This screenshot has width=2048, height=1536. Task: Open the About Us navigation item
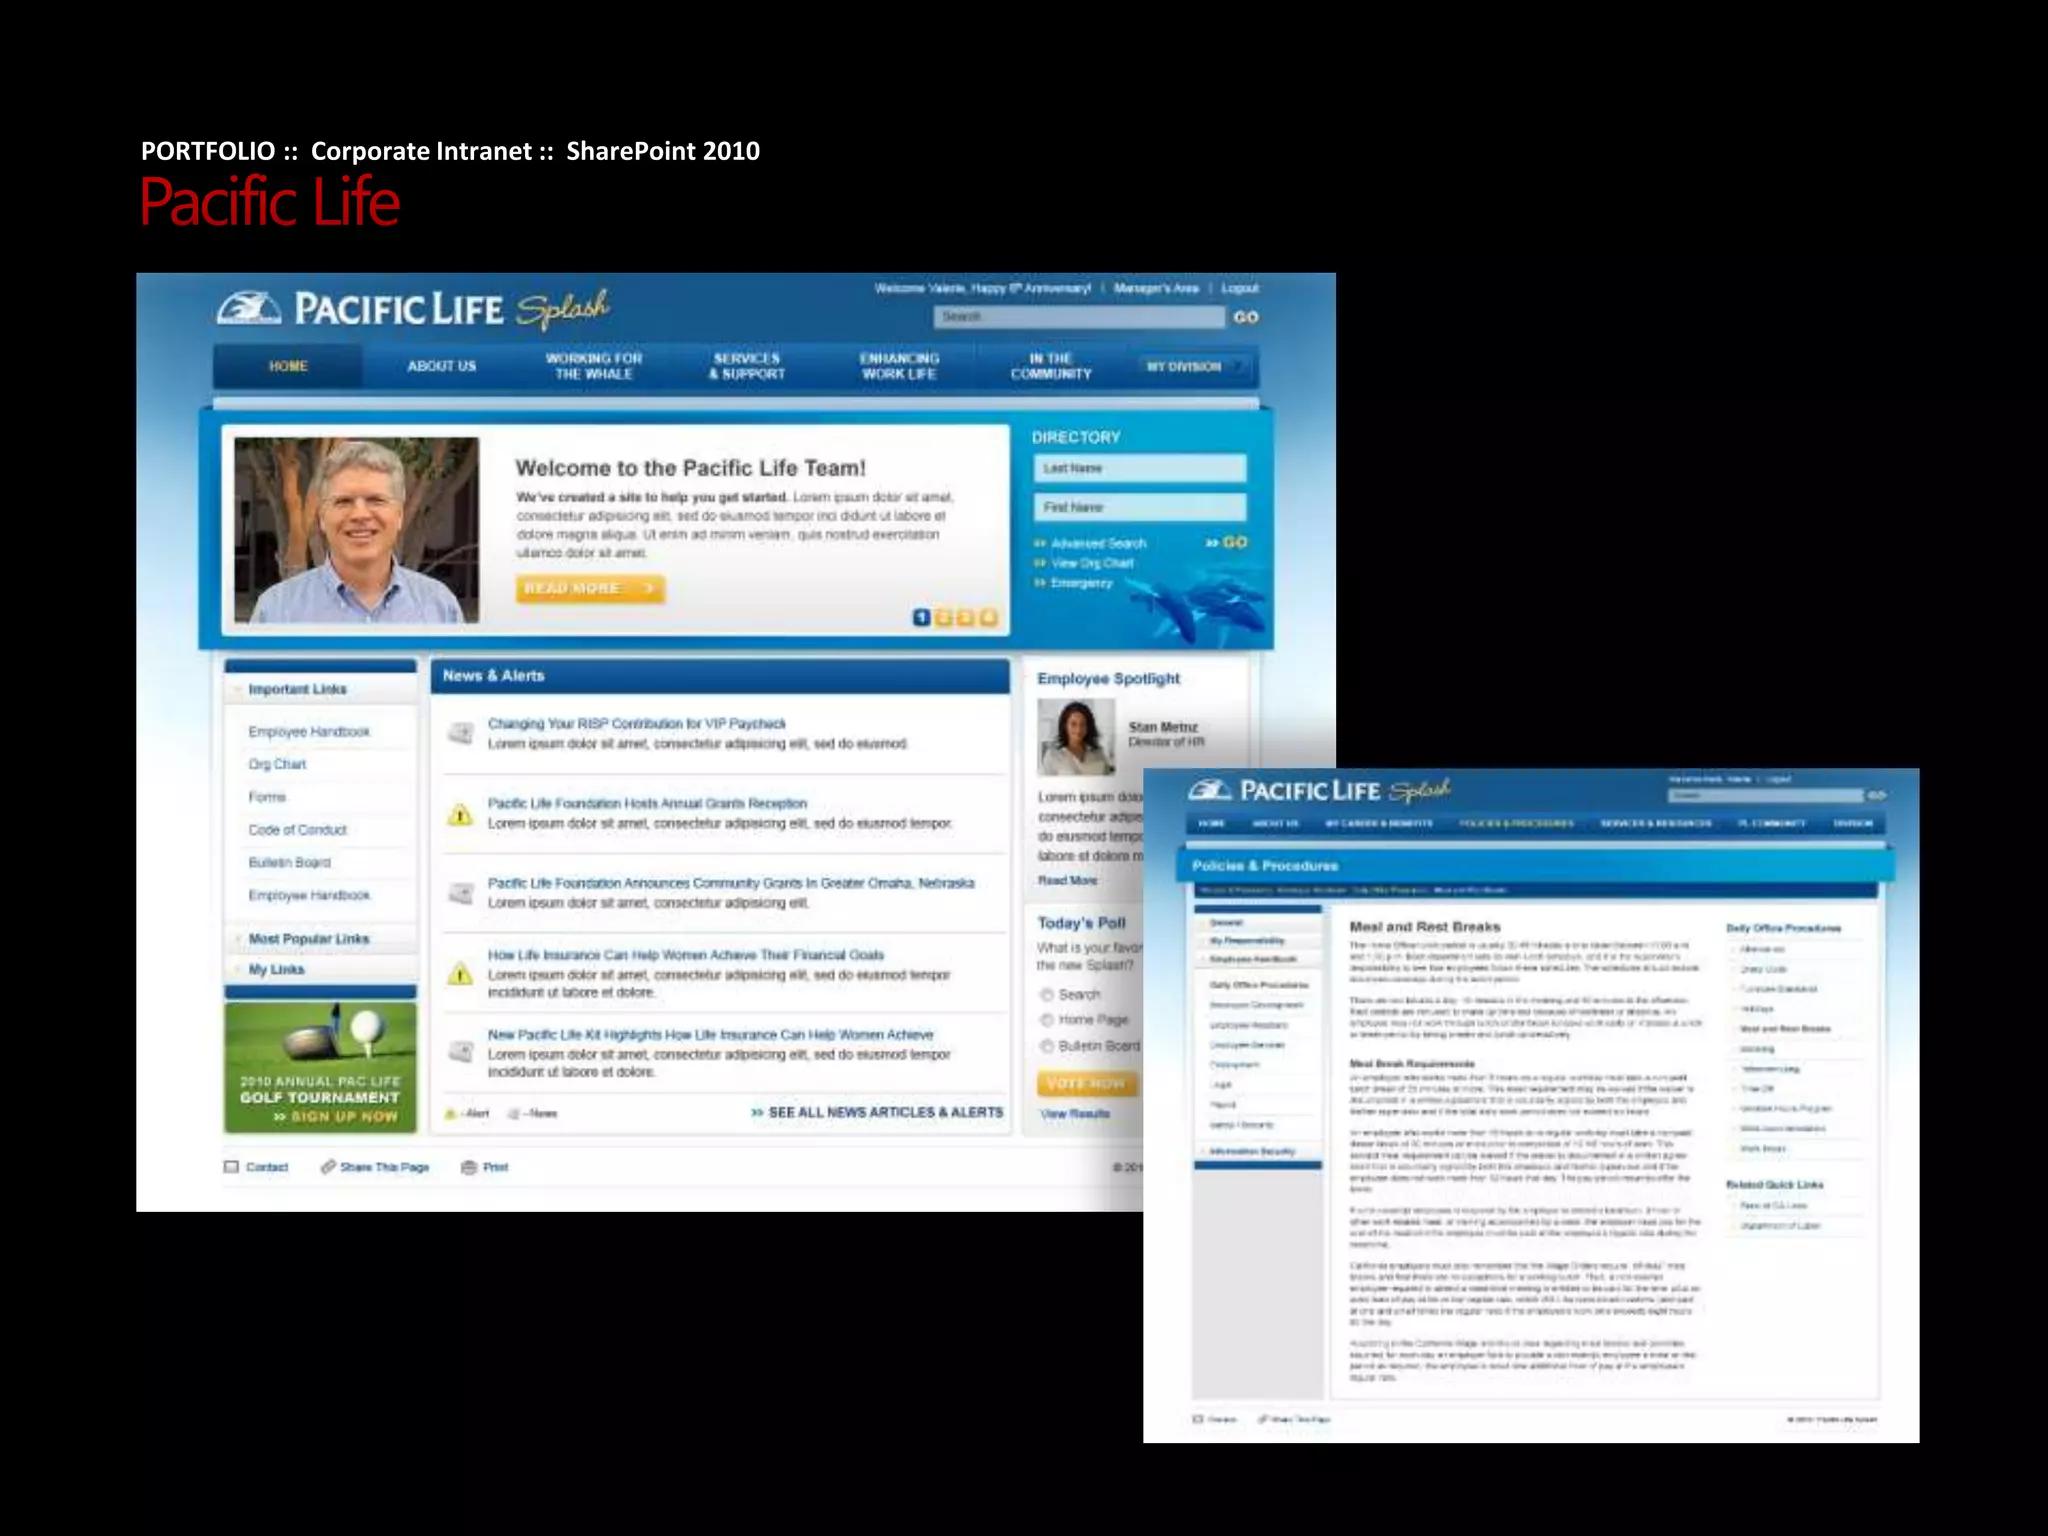[441, 366]
